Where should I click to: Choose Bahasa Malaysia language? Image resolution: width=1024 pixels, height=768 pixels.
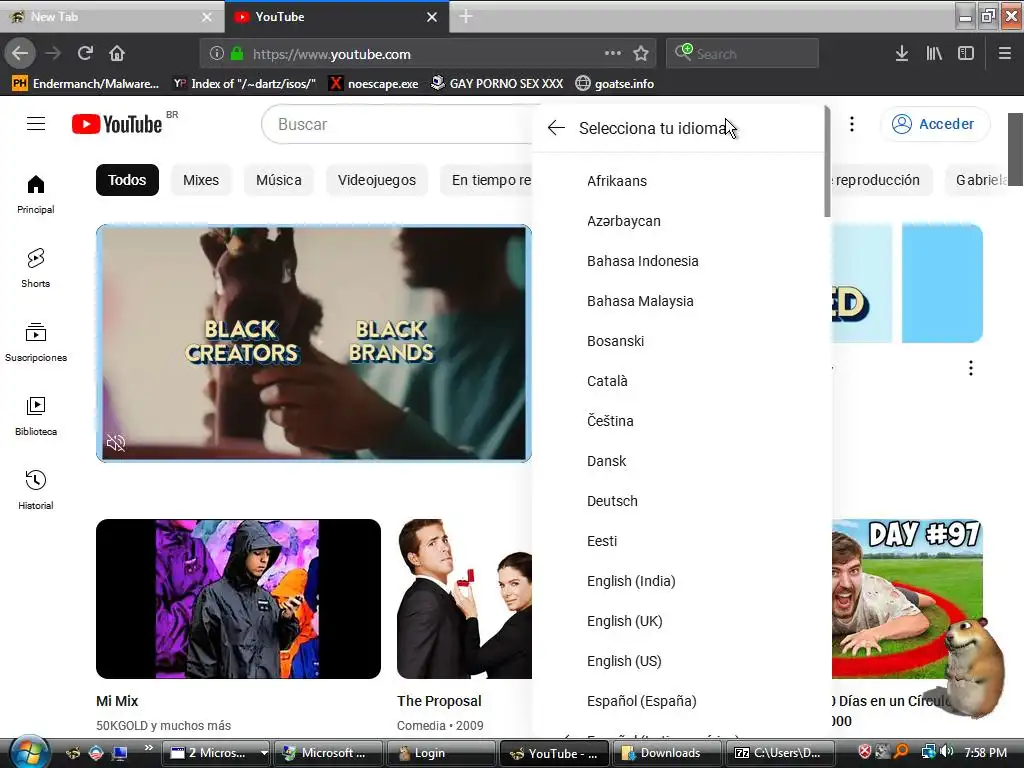tap(679, 301)
